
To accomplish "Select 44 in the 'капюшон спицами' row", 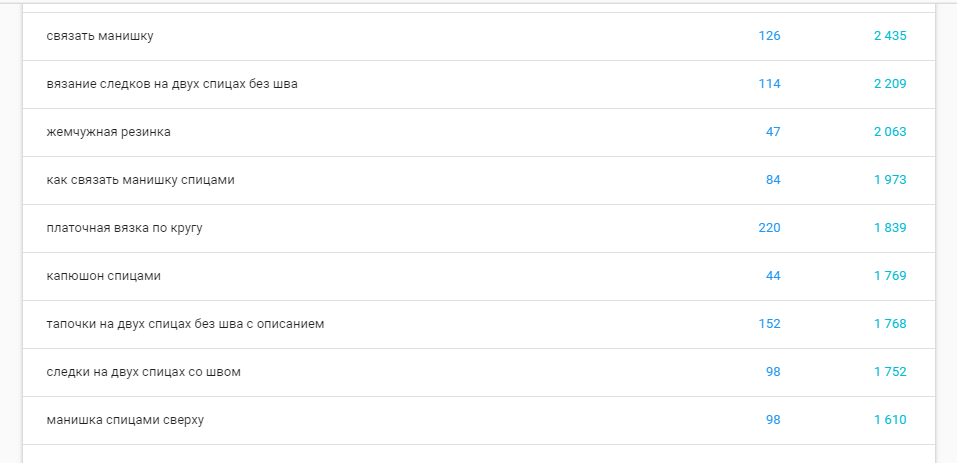I will 773,276.
